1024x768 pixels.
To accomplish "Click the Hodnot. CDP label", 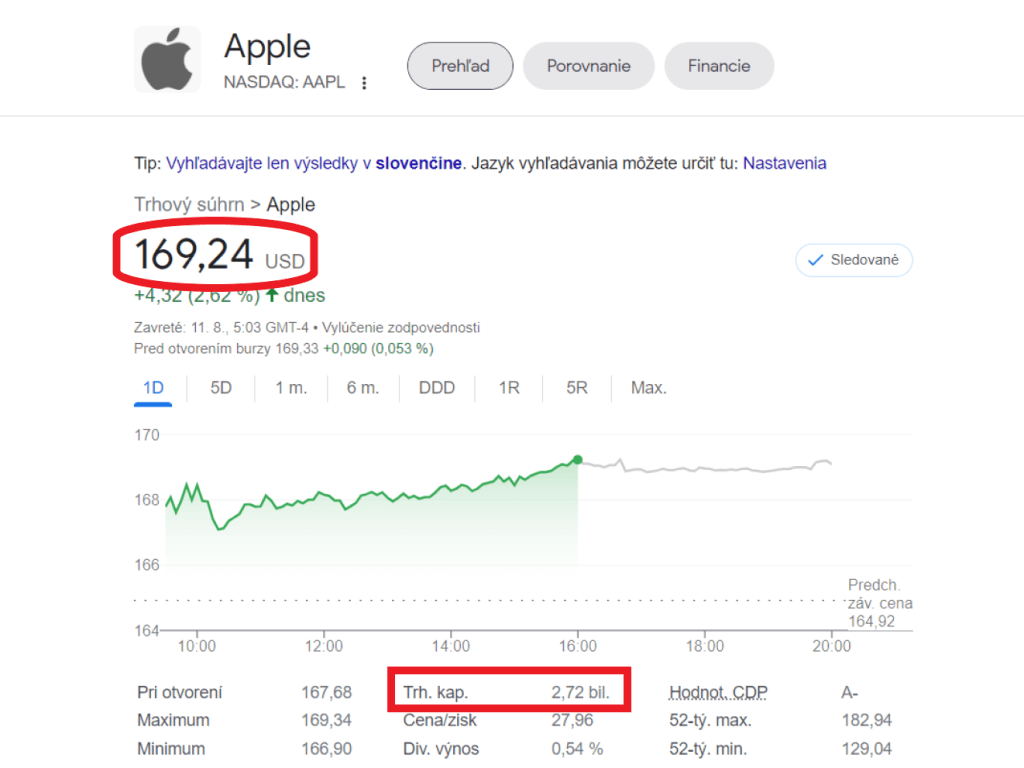I will point(718,692).
